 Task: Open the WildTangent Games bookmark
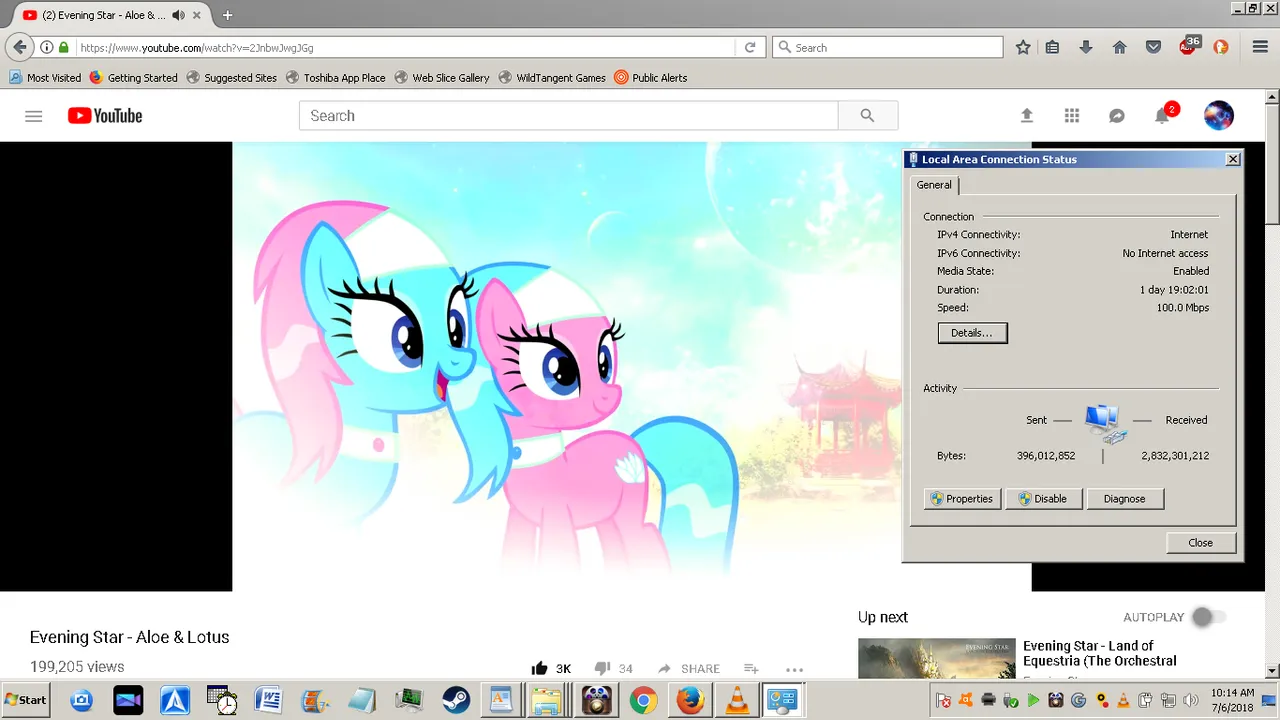coord(552,77)
